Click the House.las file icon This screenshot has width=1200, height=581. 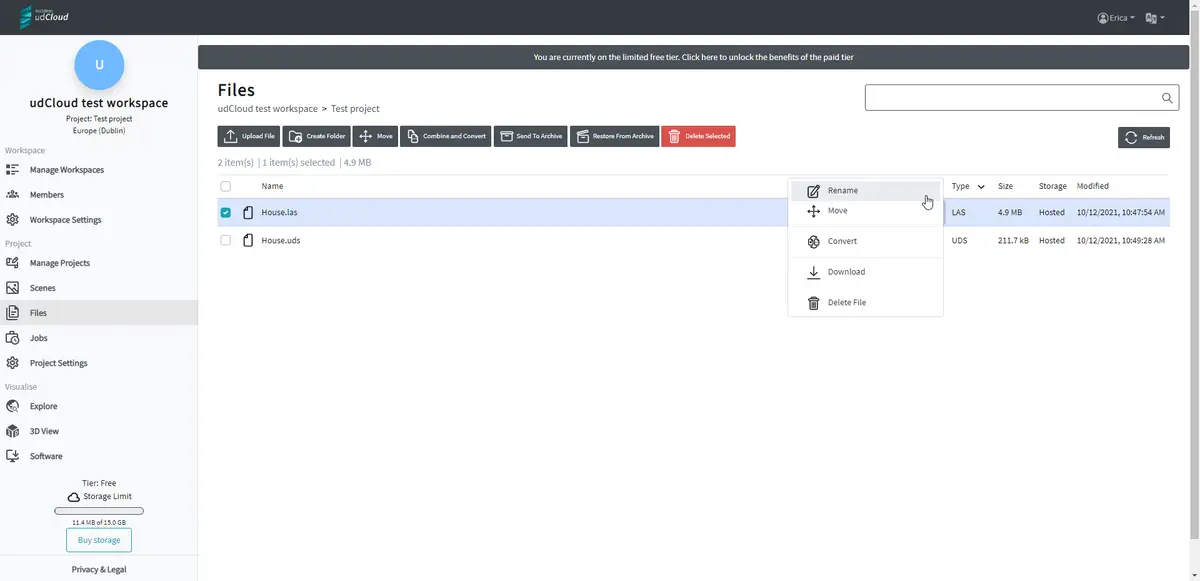pyautogui.click(x=248, y=212)
